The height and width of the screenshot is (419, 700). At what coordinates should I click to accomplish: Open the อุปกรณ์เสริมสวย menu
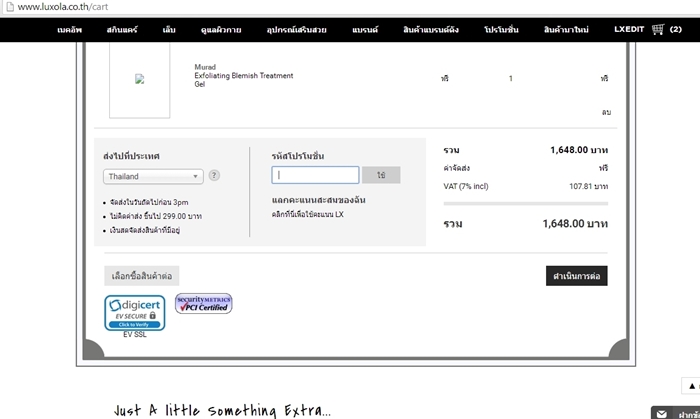click(296, 30)
